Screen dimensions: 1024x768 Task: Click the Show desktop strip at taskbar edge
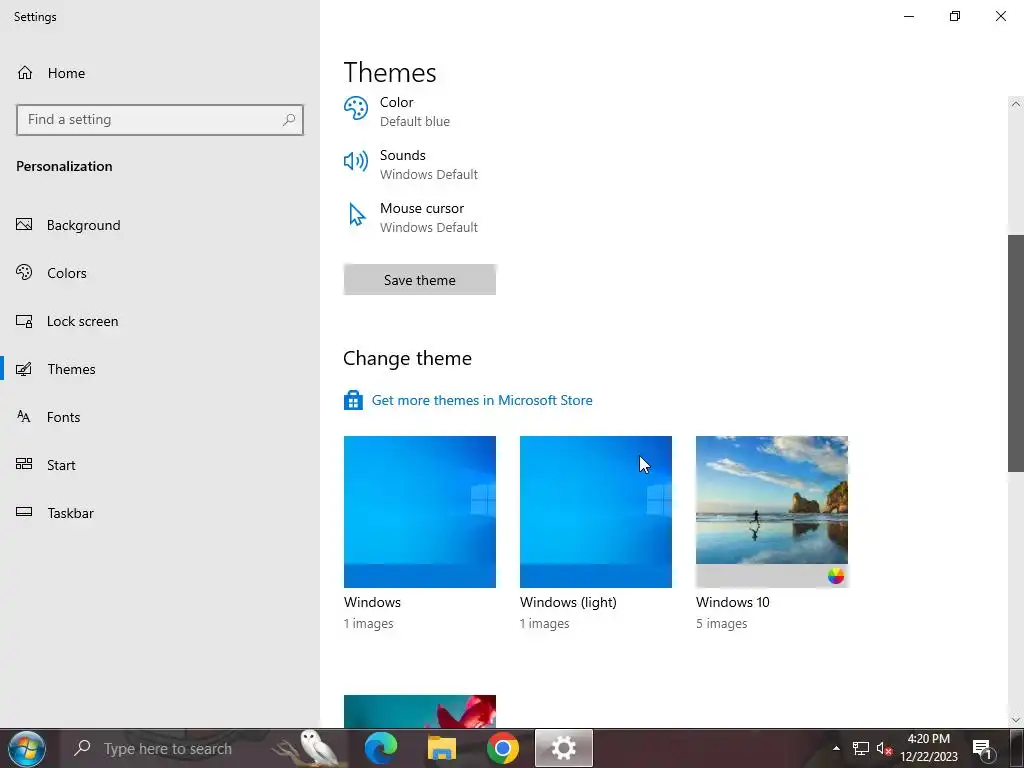click(x=1019, y=748)
